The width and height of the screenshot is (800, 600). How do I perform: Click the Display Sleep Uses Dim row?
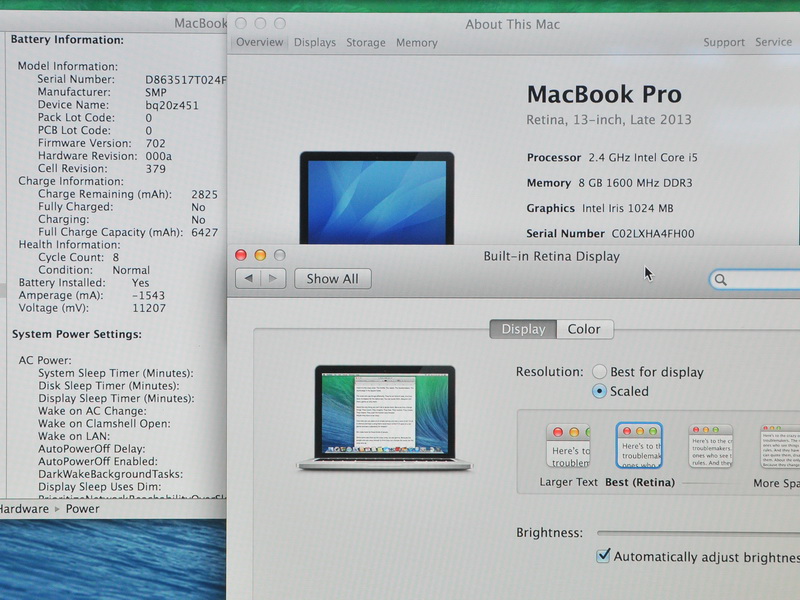(99, 487)
